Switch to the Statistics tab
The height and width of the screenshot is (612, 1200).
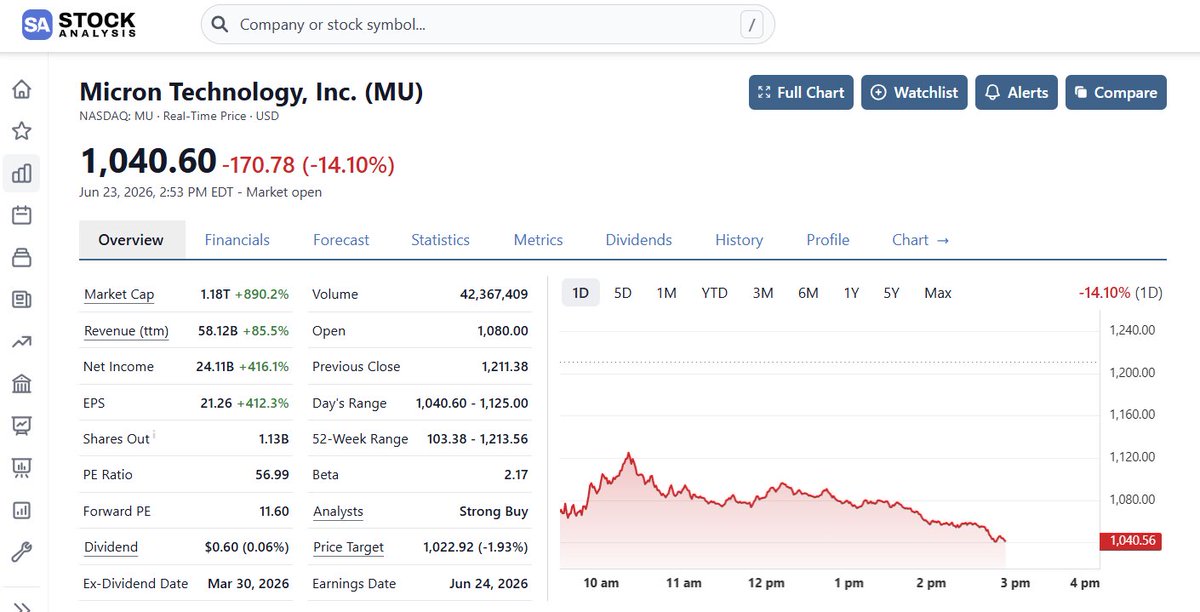click(x=440, y=240)
